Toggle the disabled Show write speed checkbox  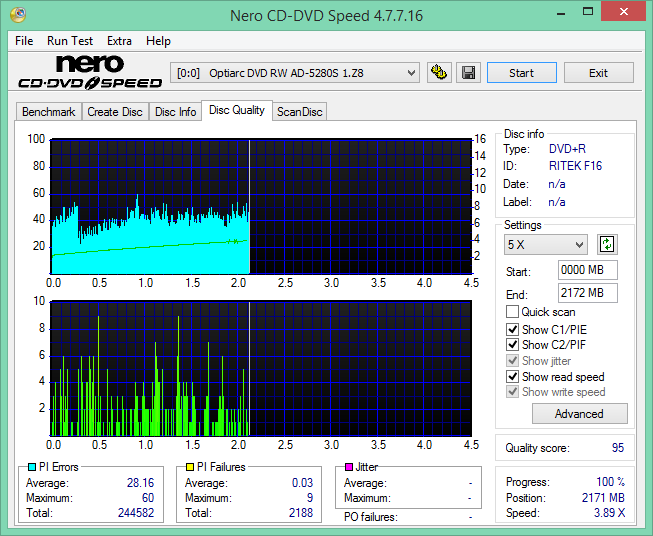[512, 392]
